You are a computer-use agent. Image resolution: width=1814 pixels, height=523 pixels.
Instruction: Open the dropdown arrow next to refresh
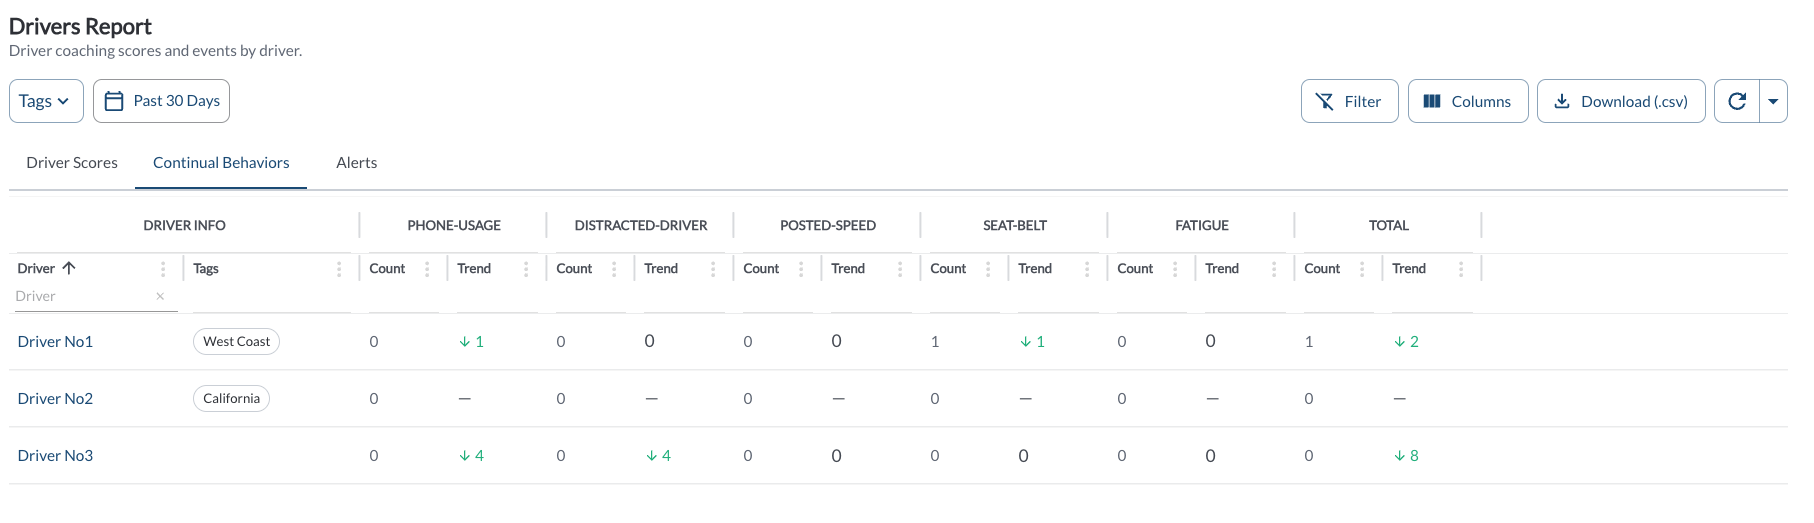[1773, 101]
